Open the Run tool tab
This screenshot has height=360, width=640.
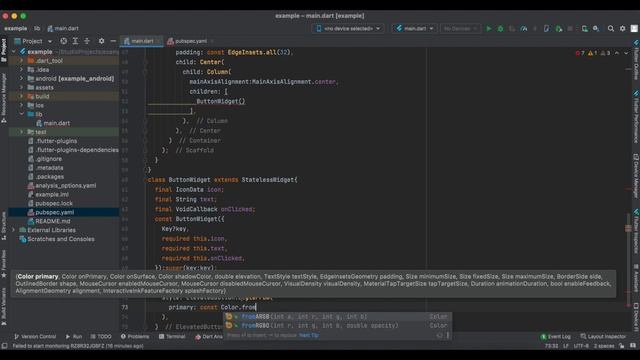point(73,337)
